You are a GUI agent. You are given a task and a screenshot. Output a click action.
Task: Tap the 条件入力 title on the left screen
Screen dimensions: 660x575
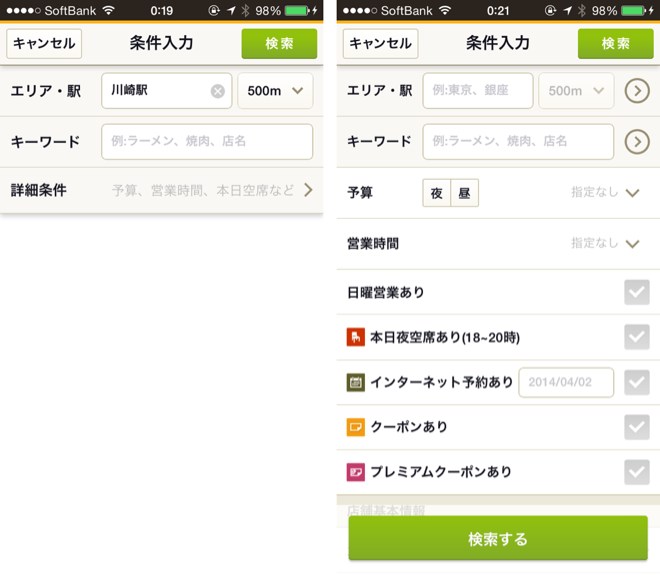pos(162,43)
